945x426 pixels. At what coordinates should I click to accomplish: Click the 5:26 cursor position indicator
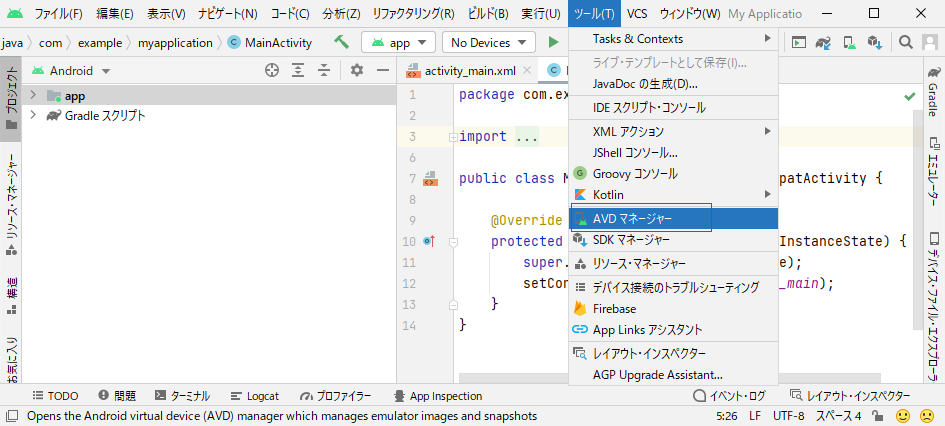coord(727,416)
